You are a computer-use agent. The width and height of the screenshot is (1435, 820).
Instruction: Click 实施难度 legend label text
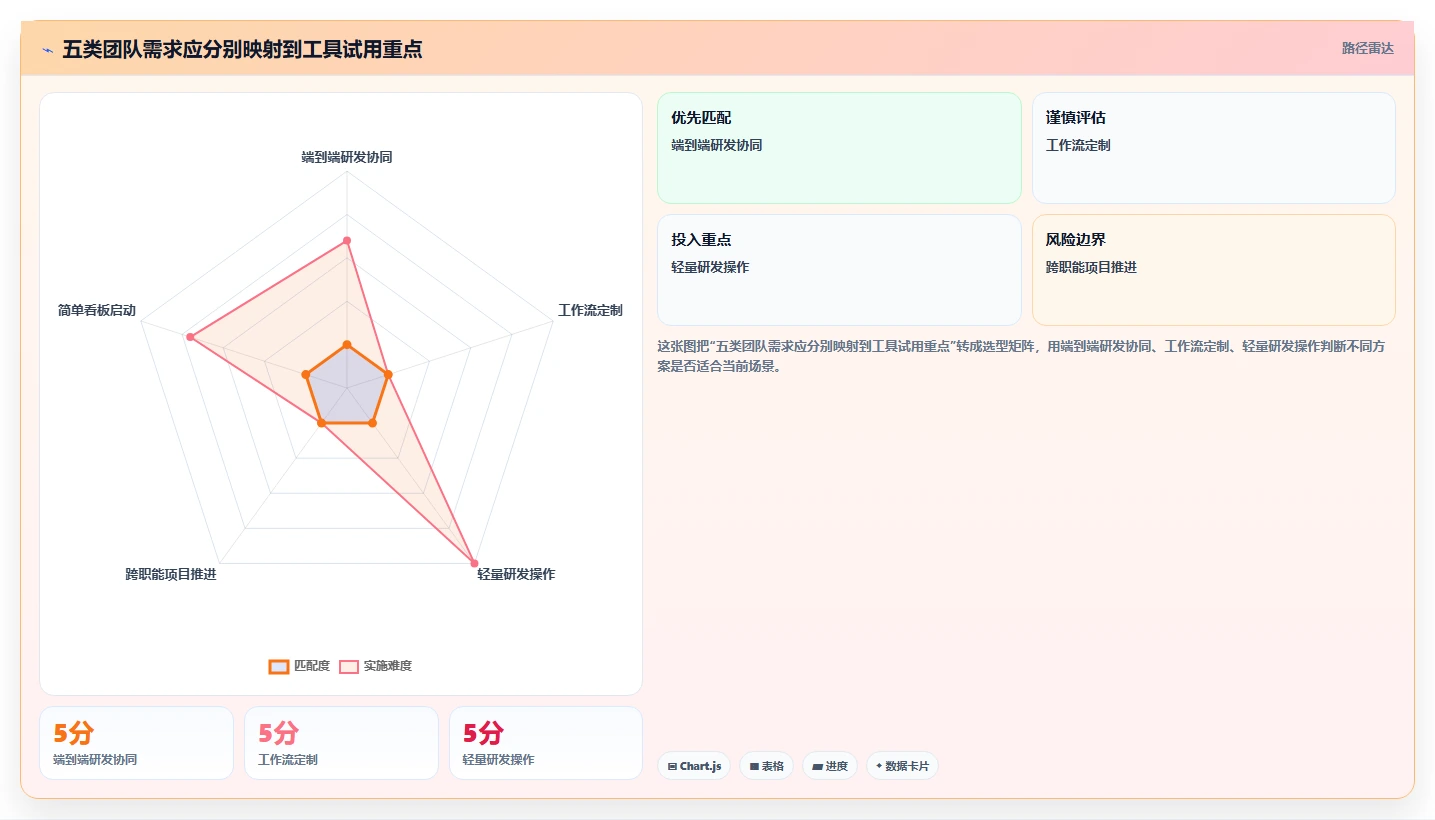388,666
